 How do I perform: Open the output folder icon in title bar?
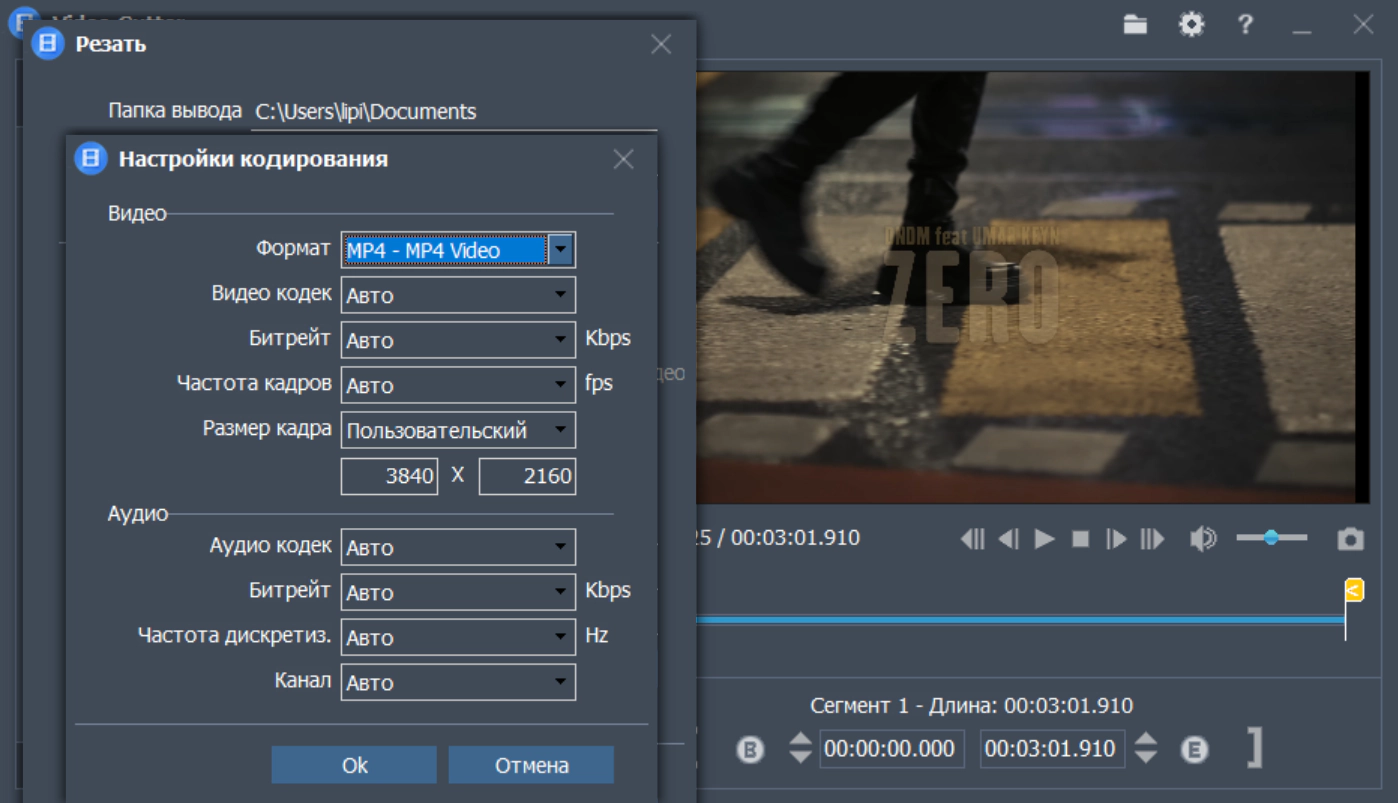1135,25
